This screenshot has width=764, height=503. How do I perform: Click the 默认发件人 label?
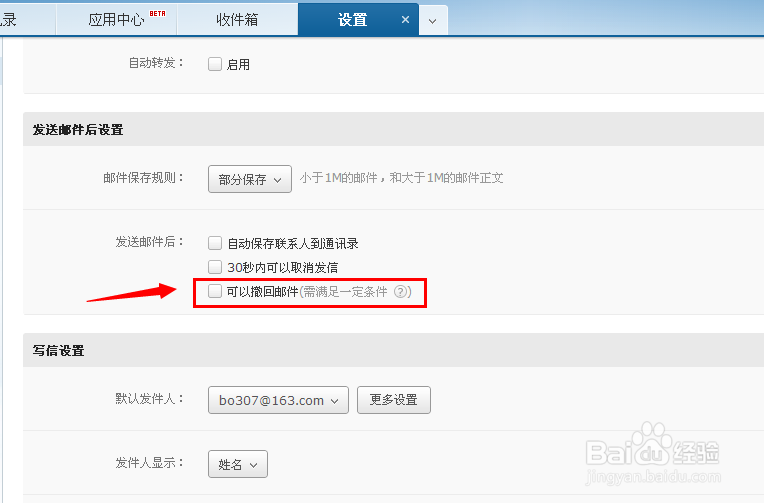pyautogui.click(x=149, y=399)
